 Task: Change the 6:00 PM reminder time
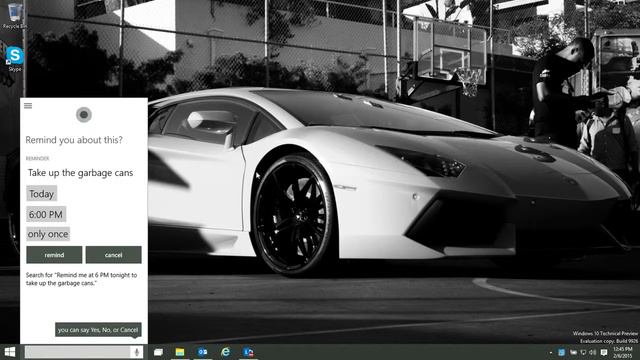[x=46, y=214]
